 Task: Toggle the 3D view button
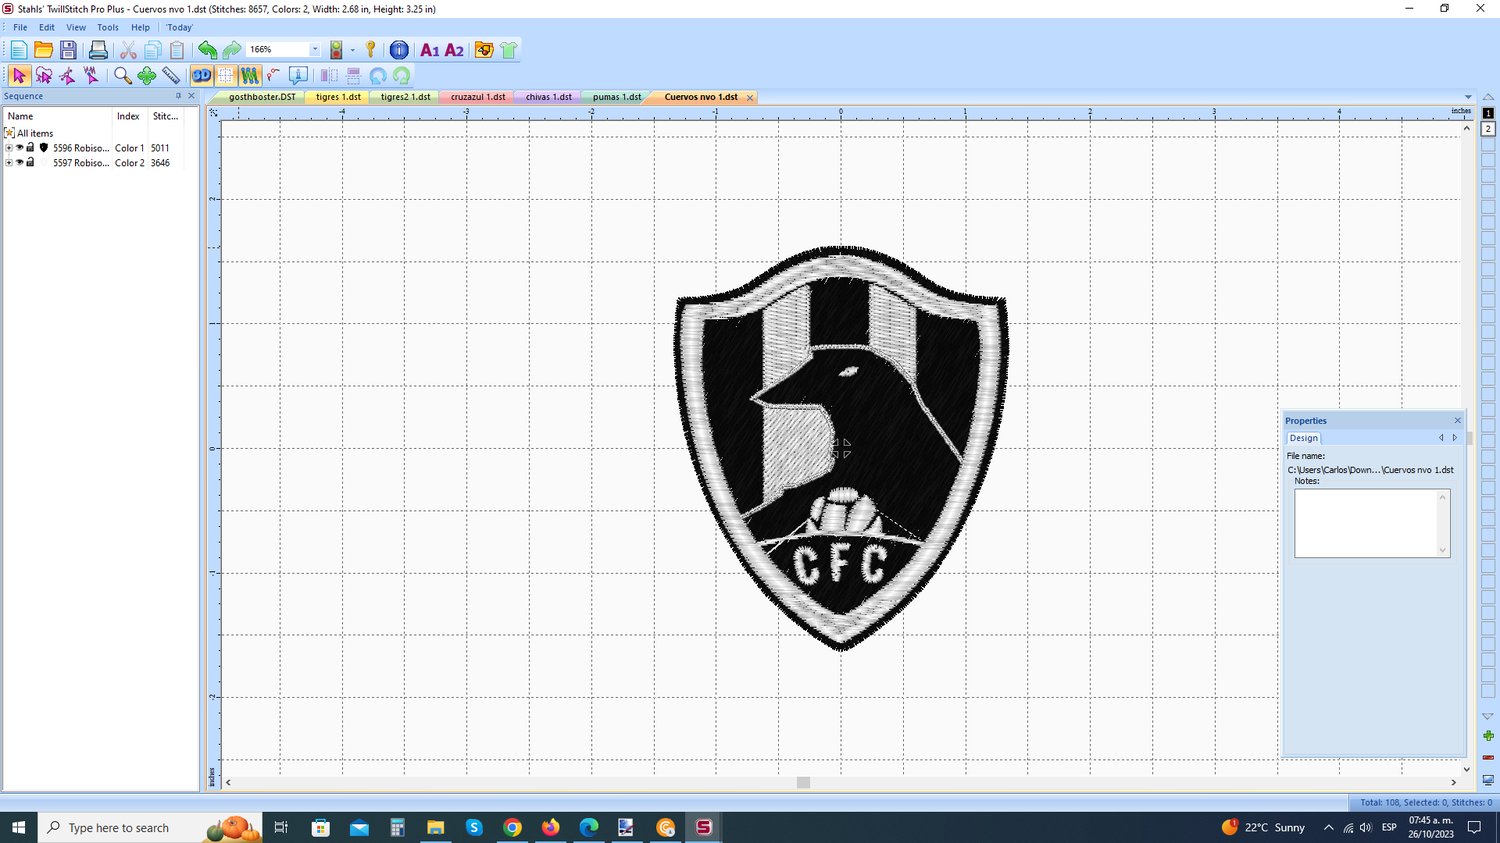point(202,75)
